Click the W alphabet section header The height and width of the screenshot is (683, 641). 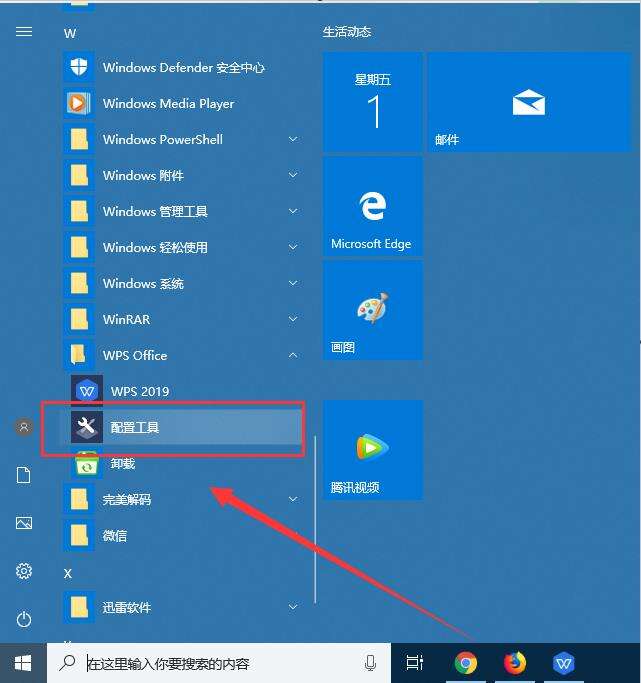pos(70,34)
